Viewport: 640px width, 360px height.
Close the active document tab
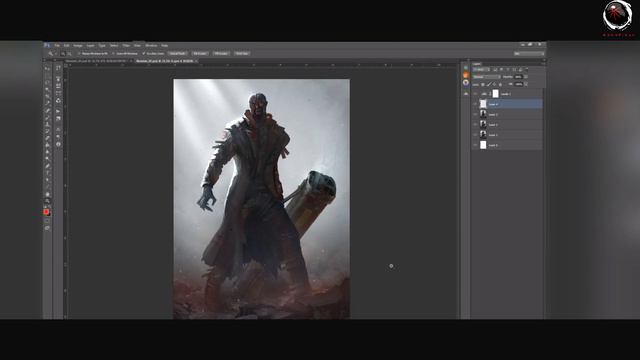pos(196,61)
